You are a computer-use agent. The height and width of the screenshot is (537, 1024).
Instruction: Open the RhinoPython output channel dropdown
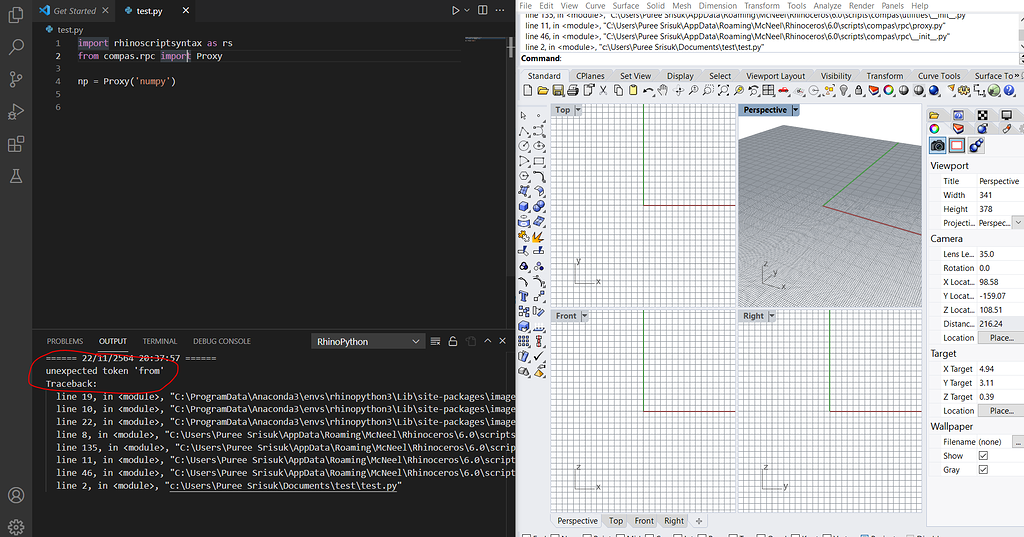coord(368,341)
